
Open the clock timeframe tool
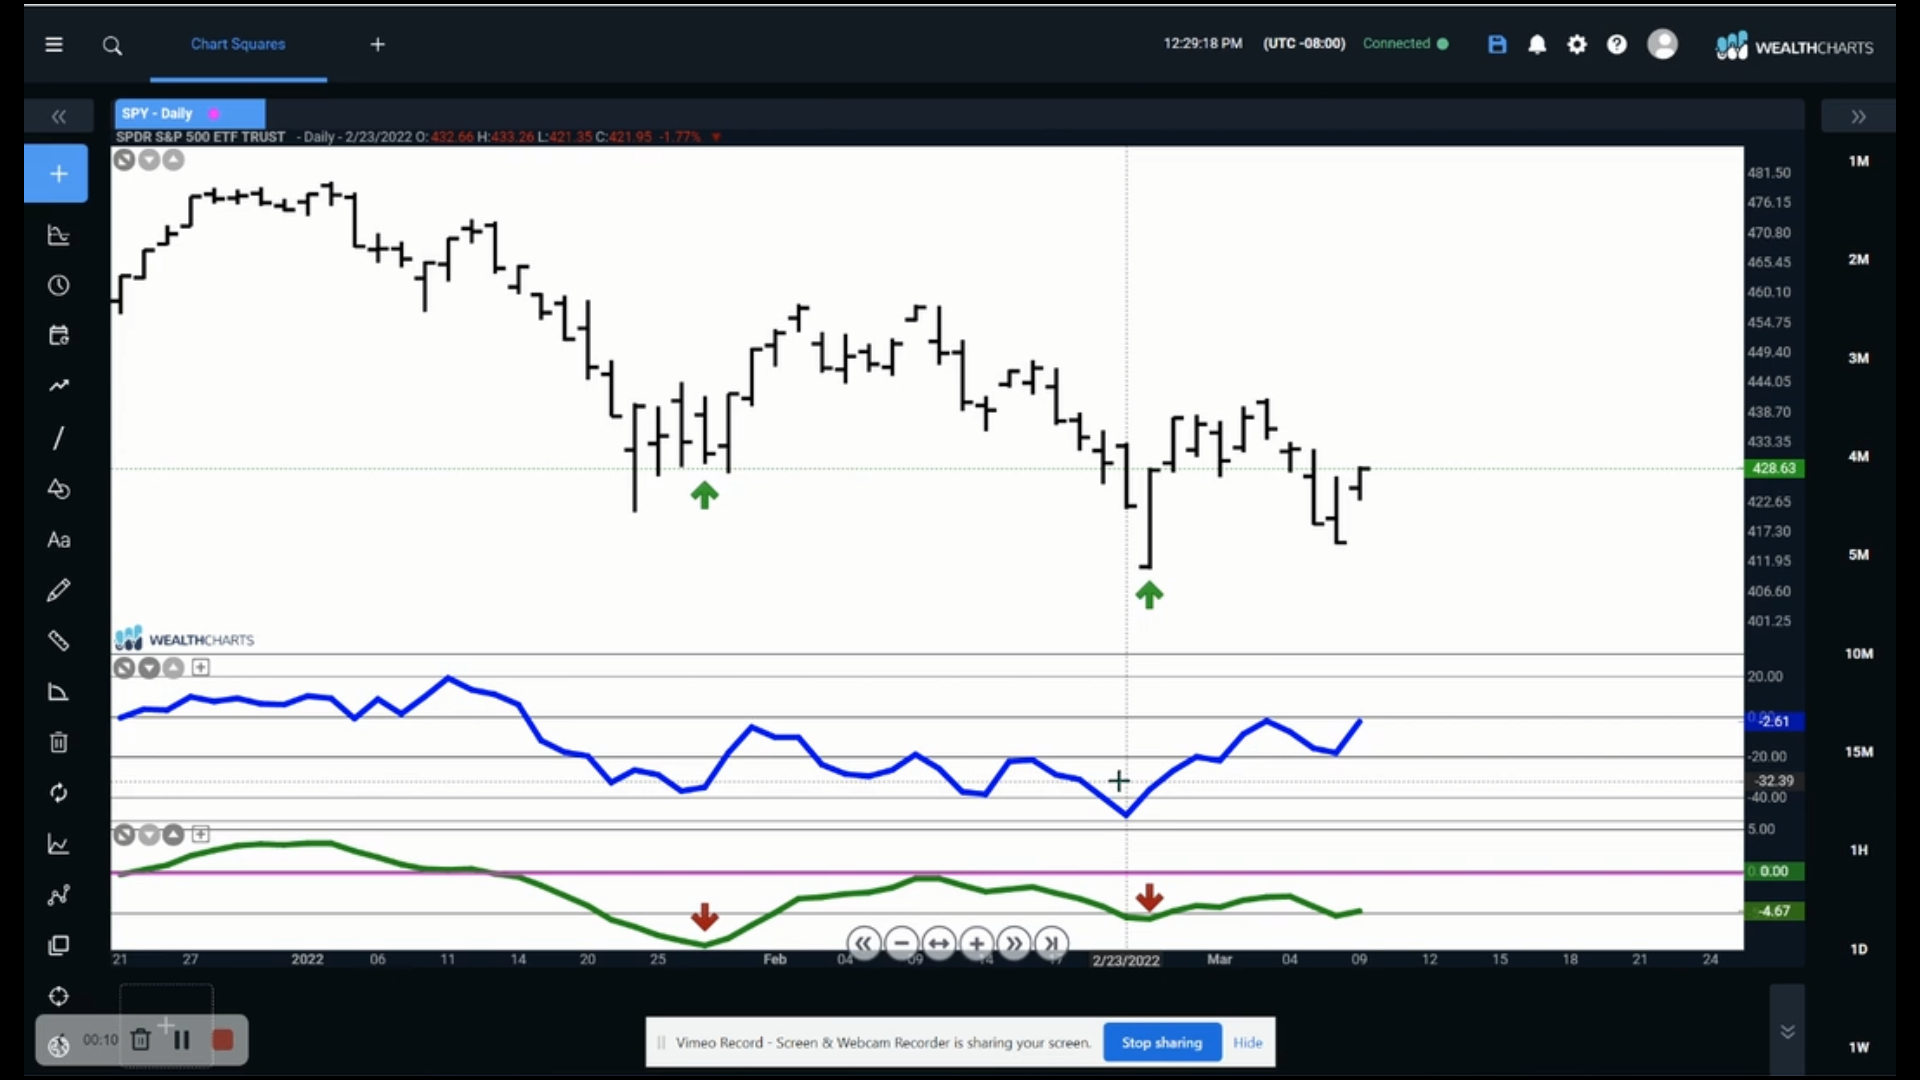click(59, 286)
